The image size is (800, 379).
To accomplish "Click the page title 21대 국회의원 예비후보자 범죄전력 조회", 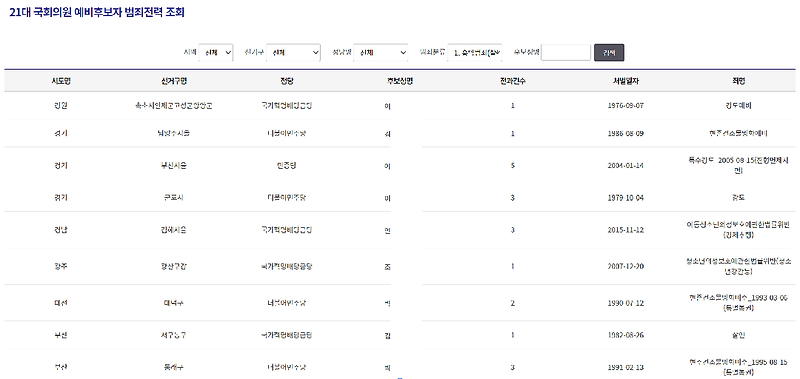I will 97,13.
